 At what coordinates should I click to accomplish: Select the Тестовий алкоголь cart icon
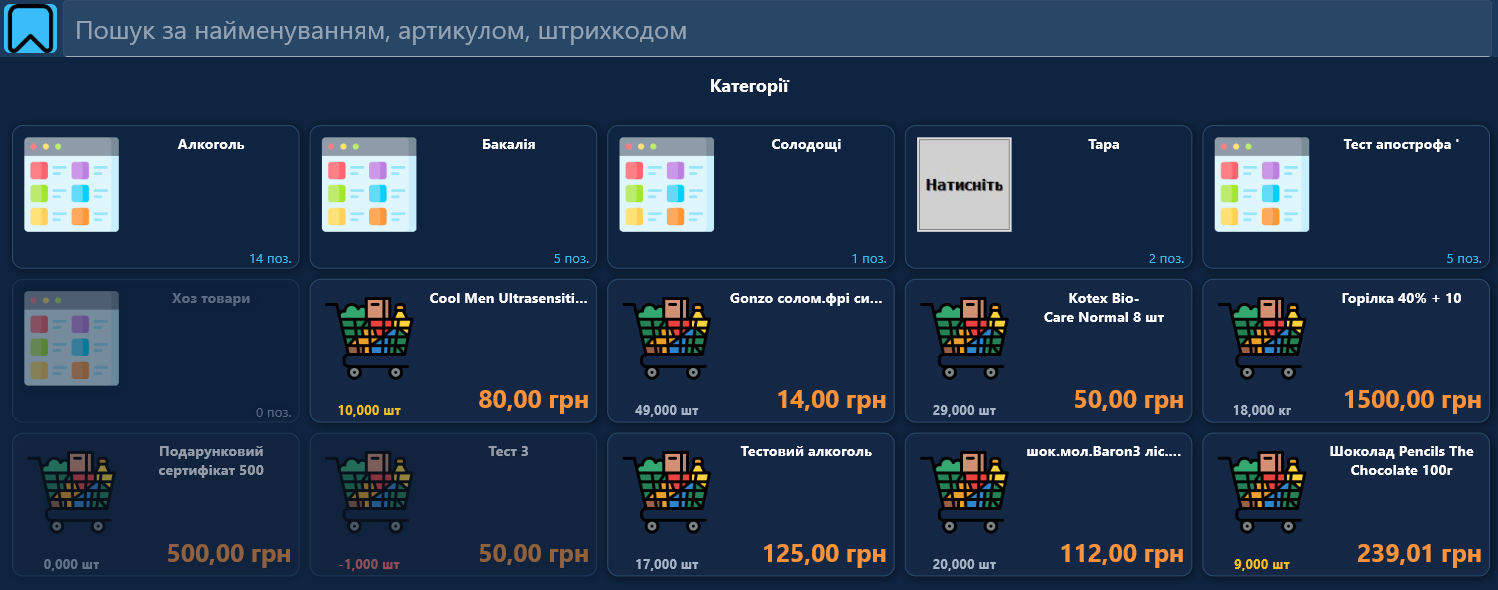[667, 493]
